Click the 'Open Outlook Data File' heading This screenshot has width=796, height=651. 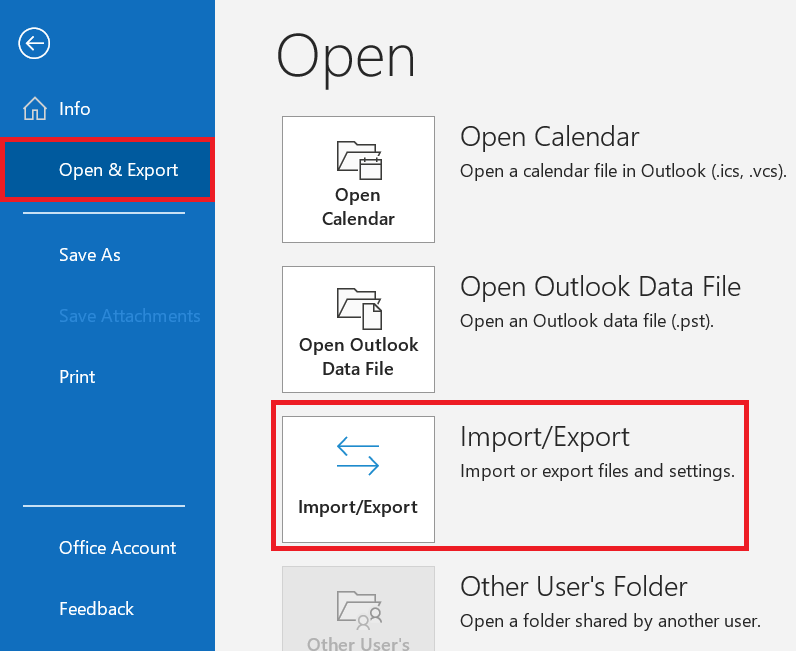click(600, 287)
